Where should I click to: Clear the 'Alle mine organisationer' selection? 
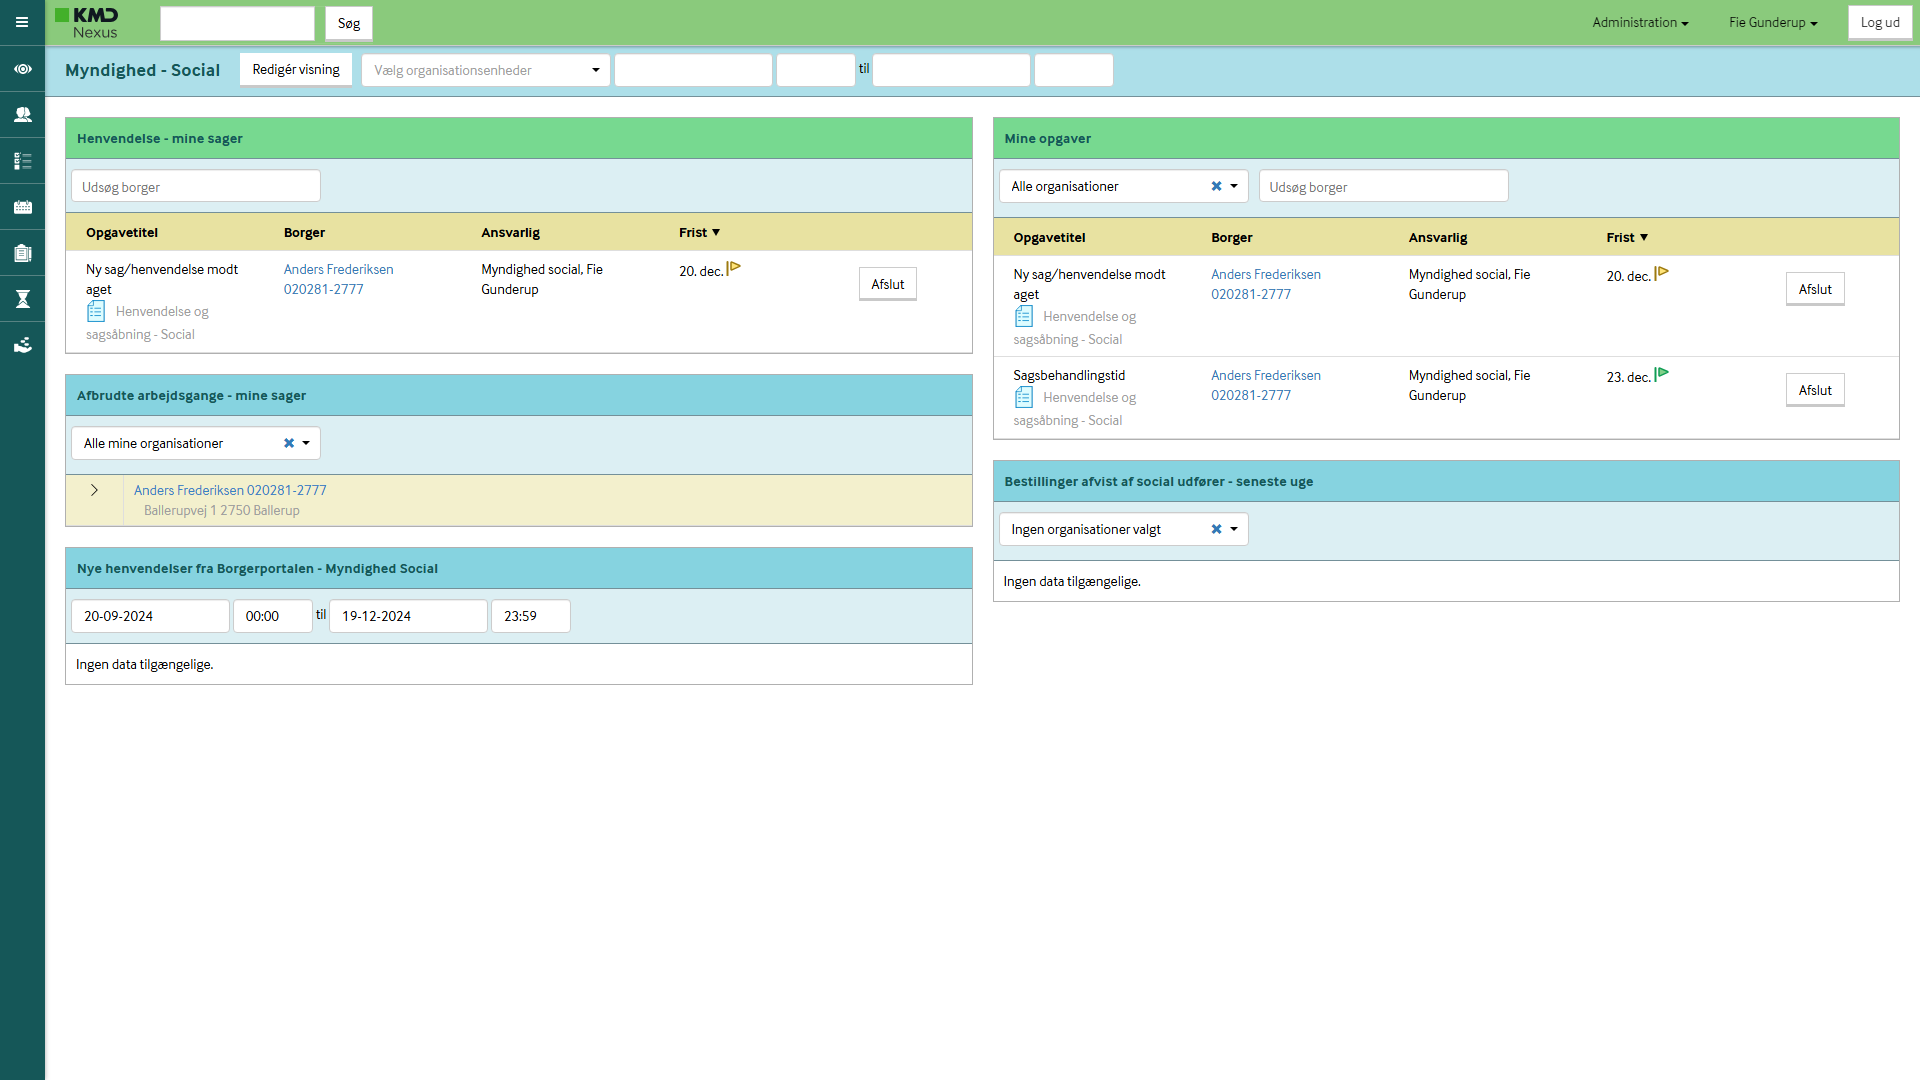pos(289,443)
